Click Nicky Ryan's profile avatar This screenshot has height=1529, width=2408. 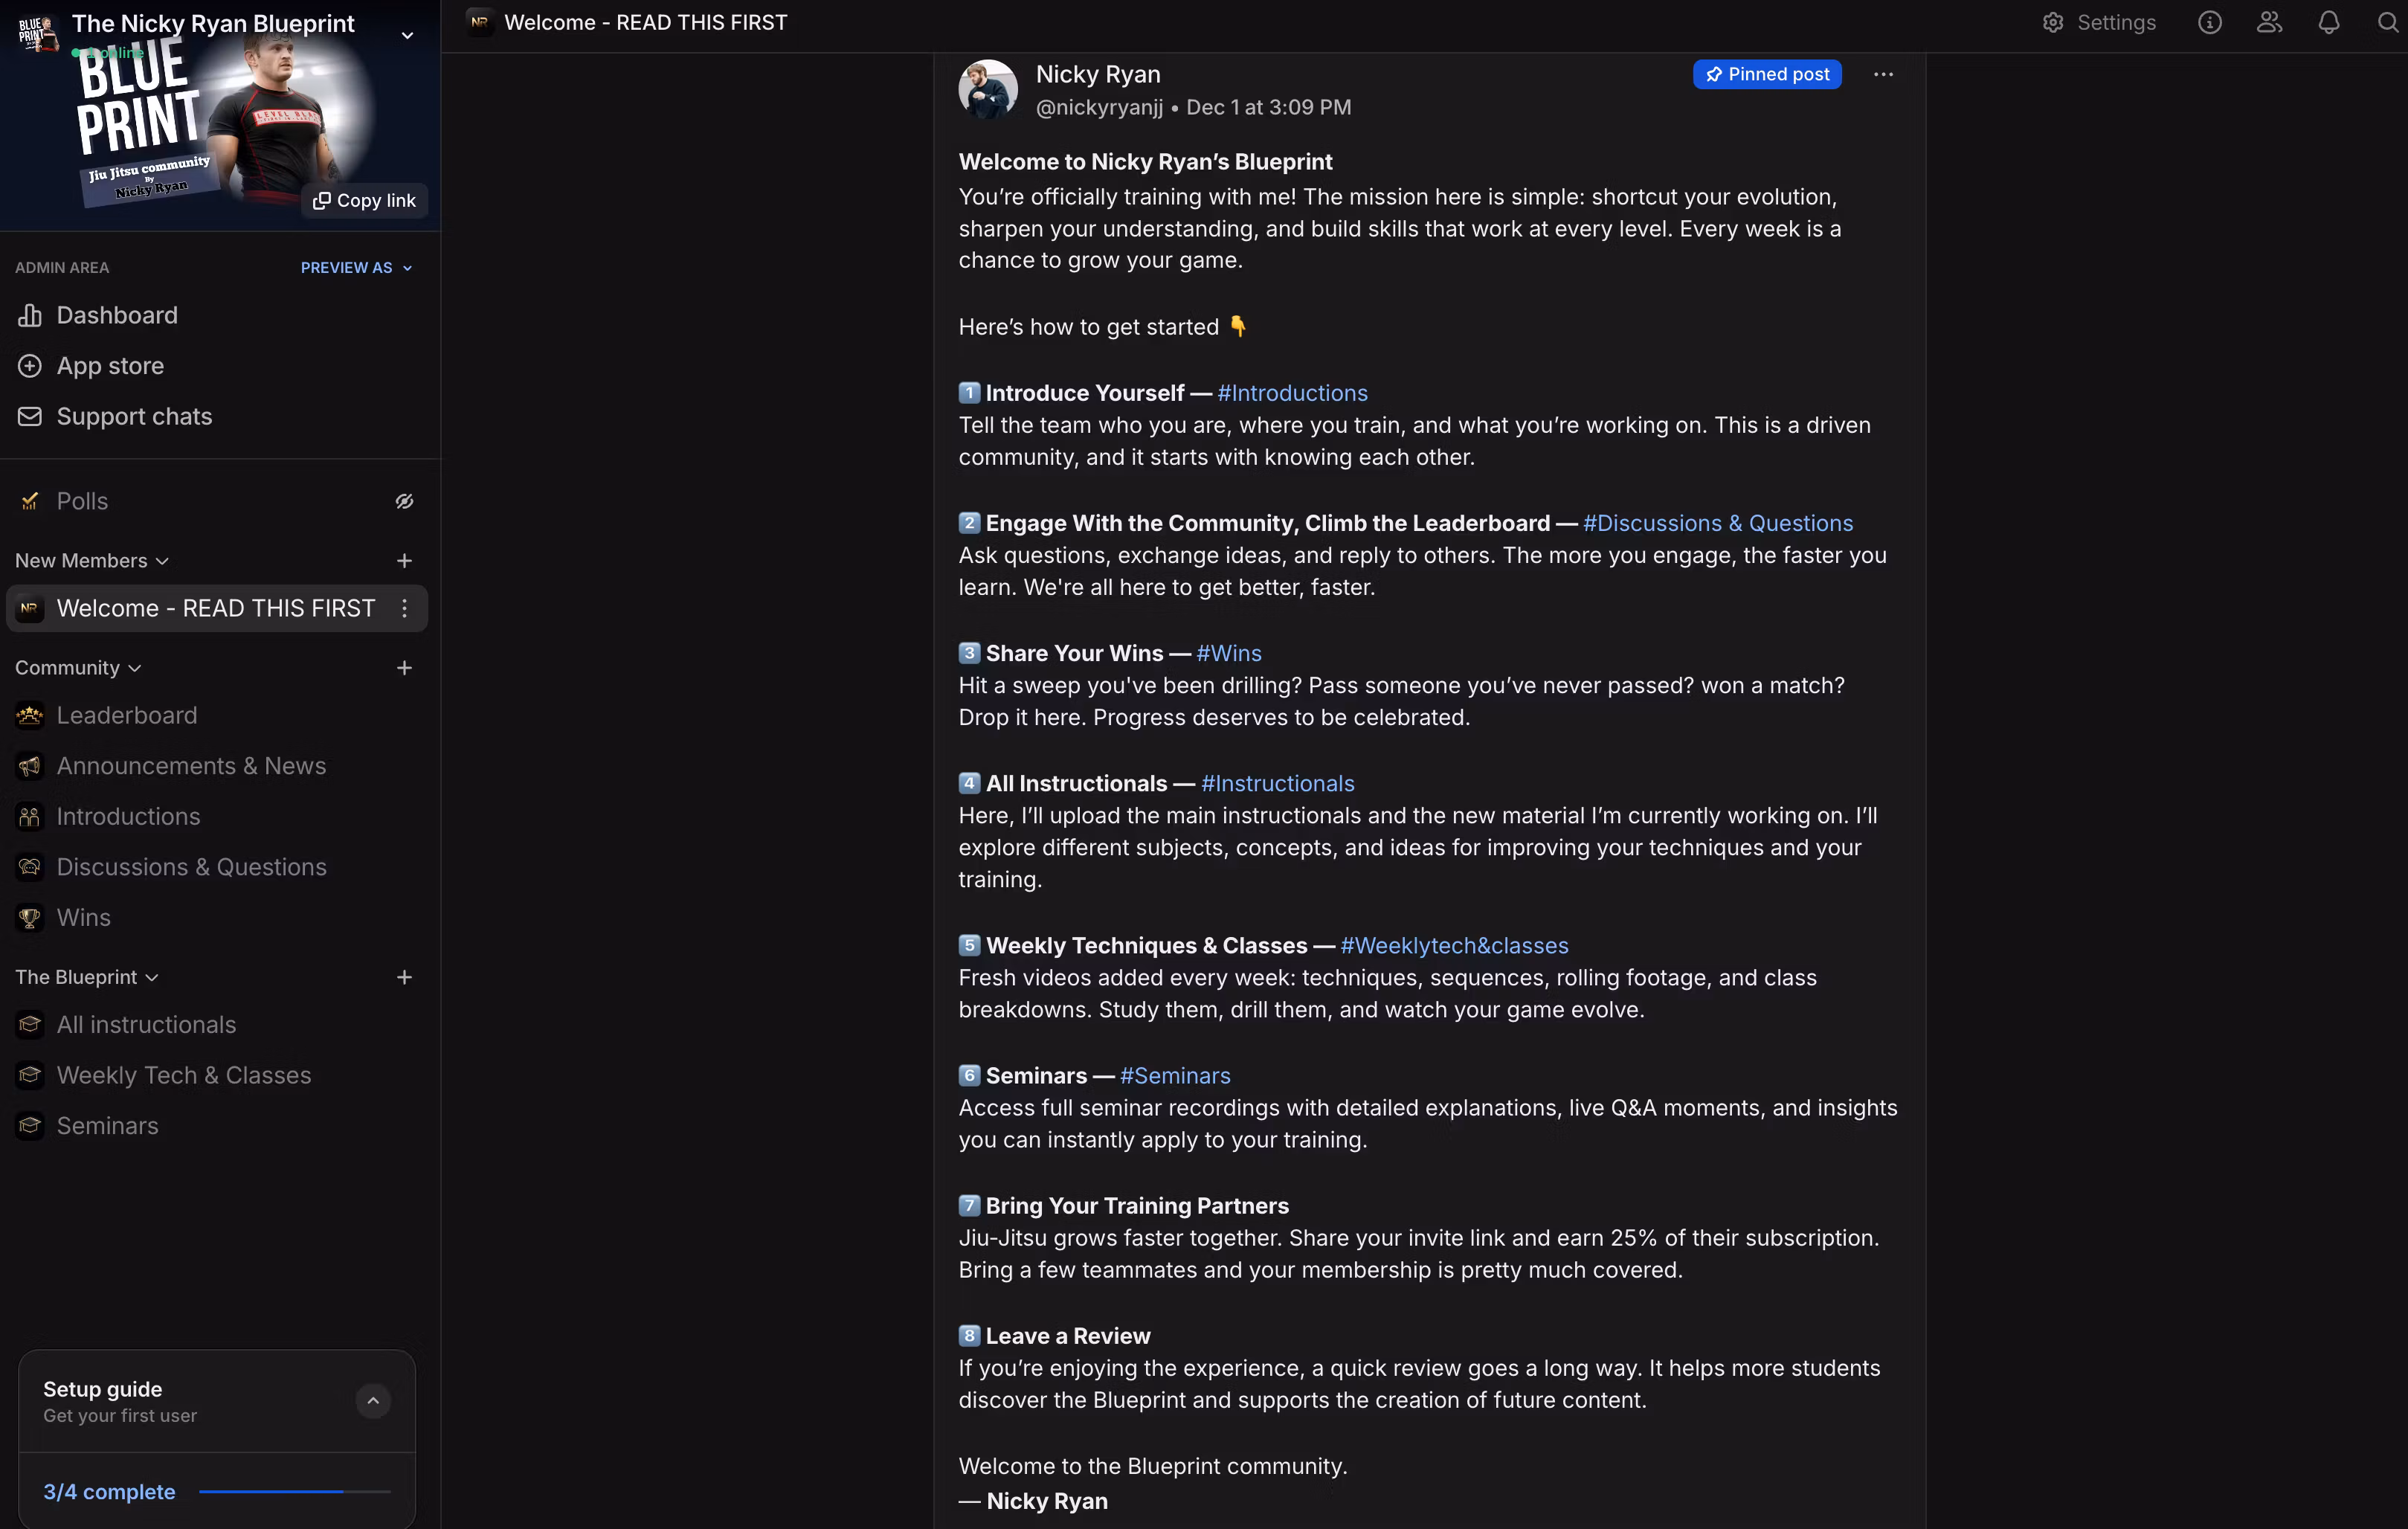pos(987,90)
